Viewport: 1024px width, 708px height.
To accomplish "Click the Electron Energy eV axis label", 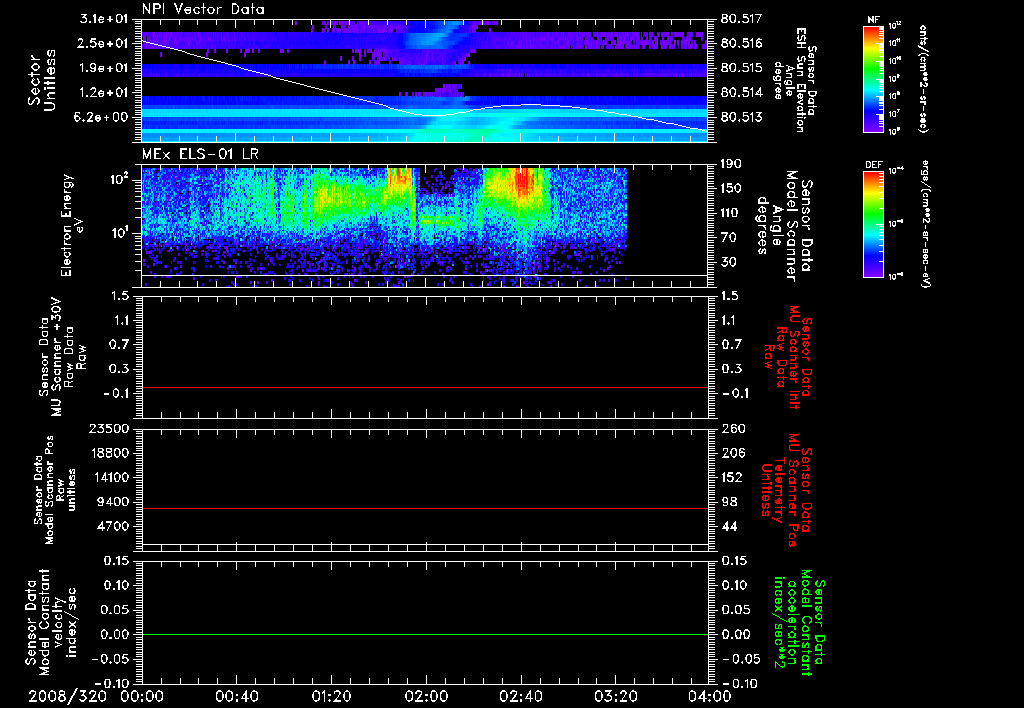I will 73,225.
